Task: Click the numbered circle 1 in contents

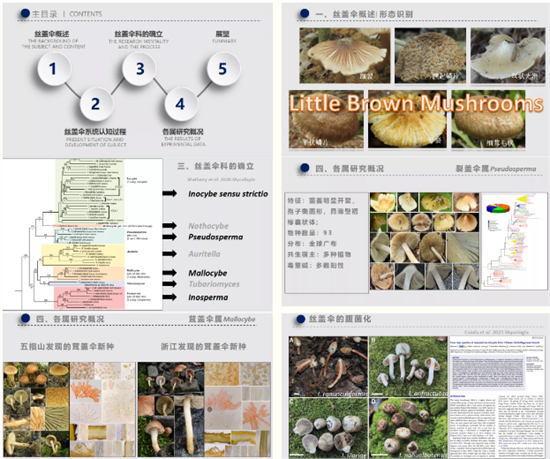Action: click(53, 68)
